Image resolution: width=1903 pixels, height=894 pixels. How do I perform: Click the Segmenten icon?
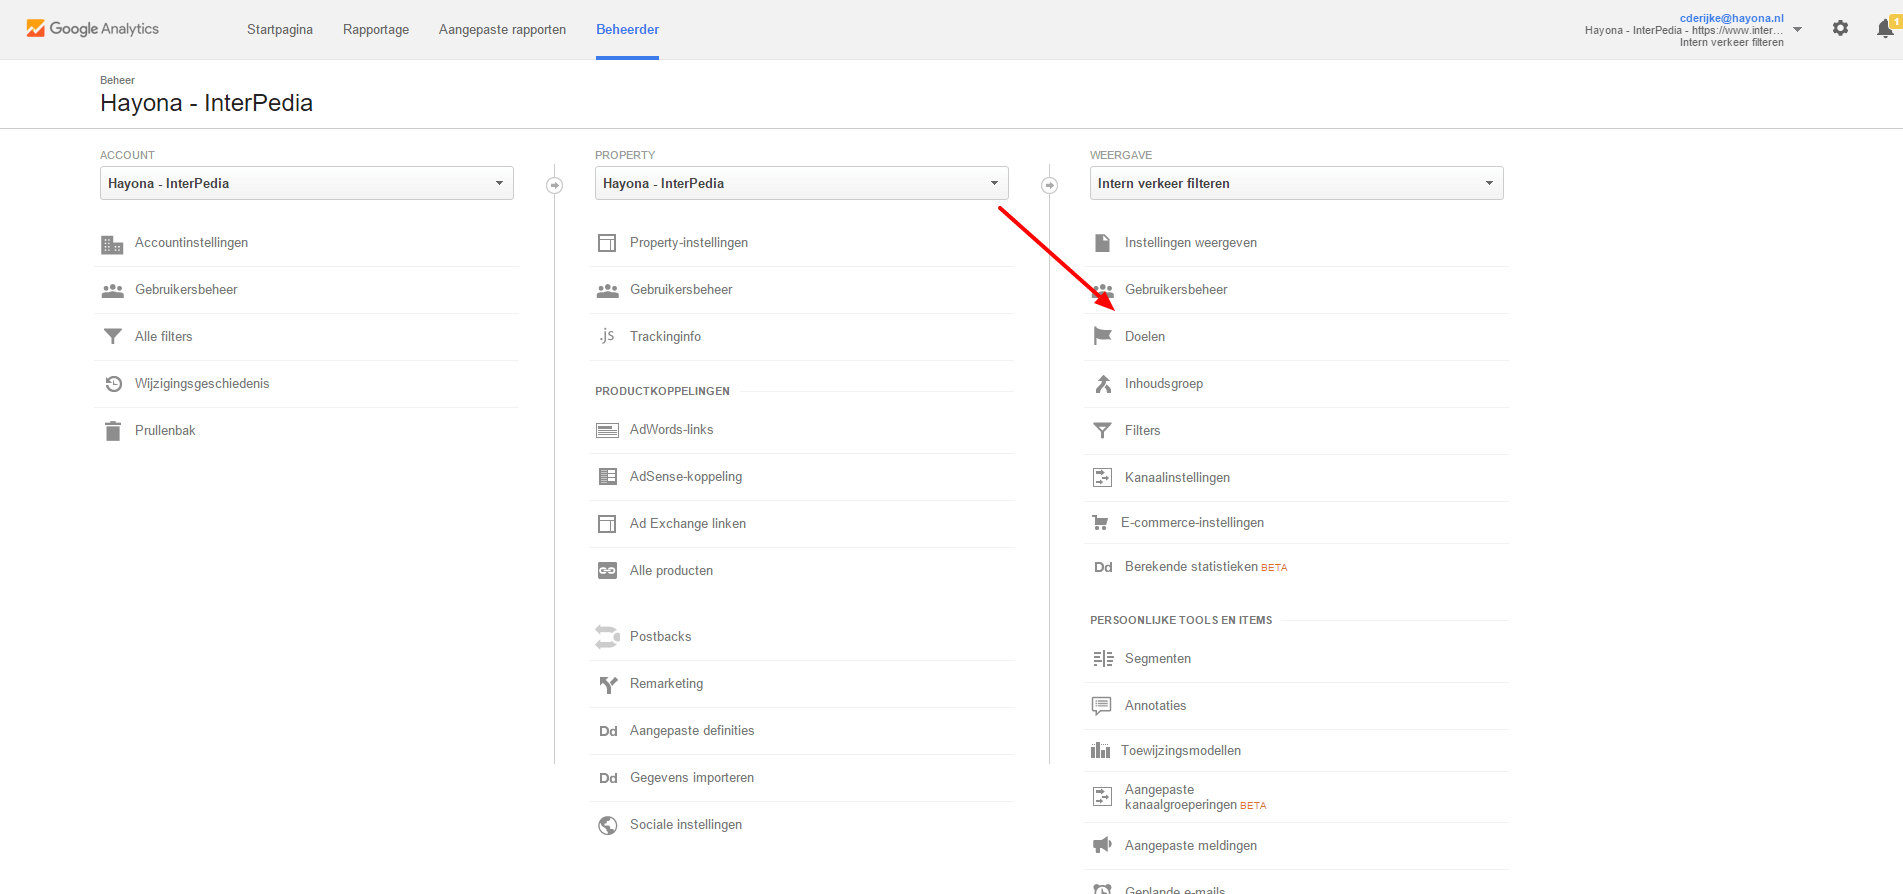pyautogui.click(x=1103, y=659)
